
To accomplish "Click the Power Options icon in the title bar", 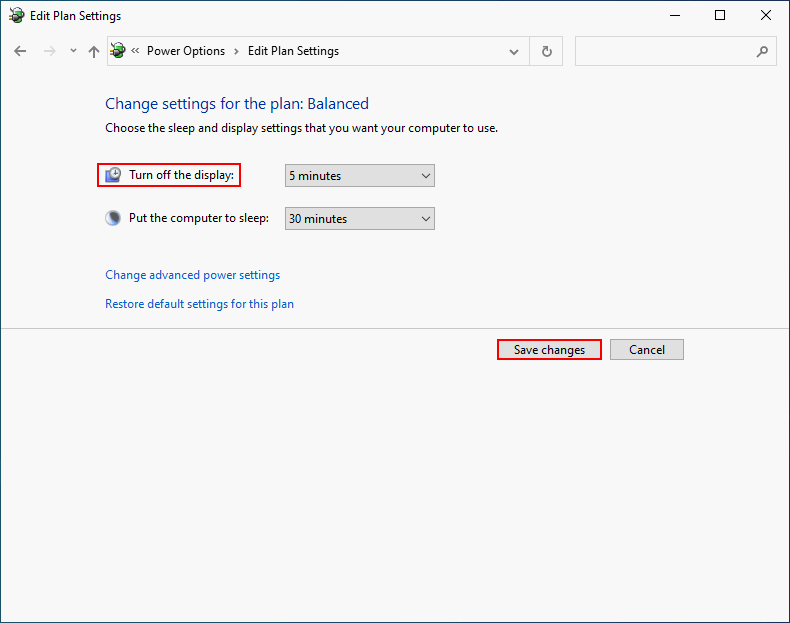I will (16, 16).
